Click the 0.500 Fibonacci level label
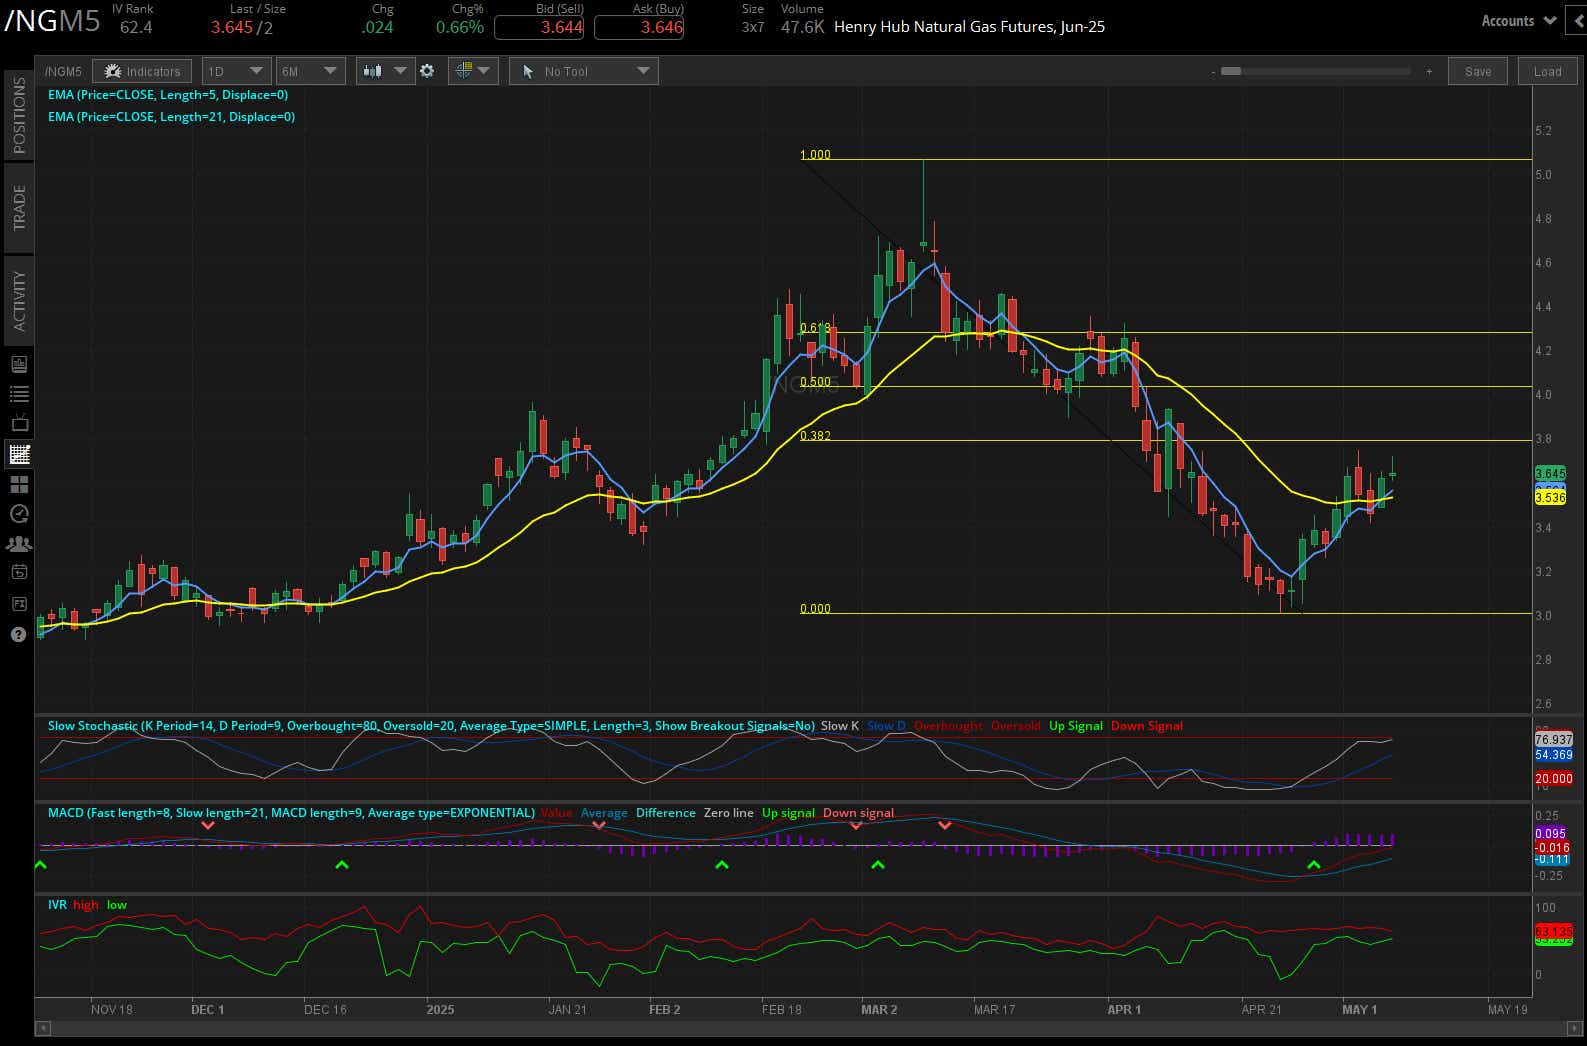Viewport: 1587px width, 1046px height. [815, 382]
